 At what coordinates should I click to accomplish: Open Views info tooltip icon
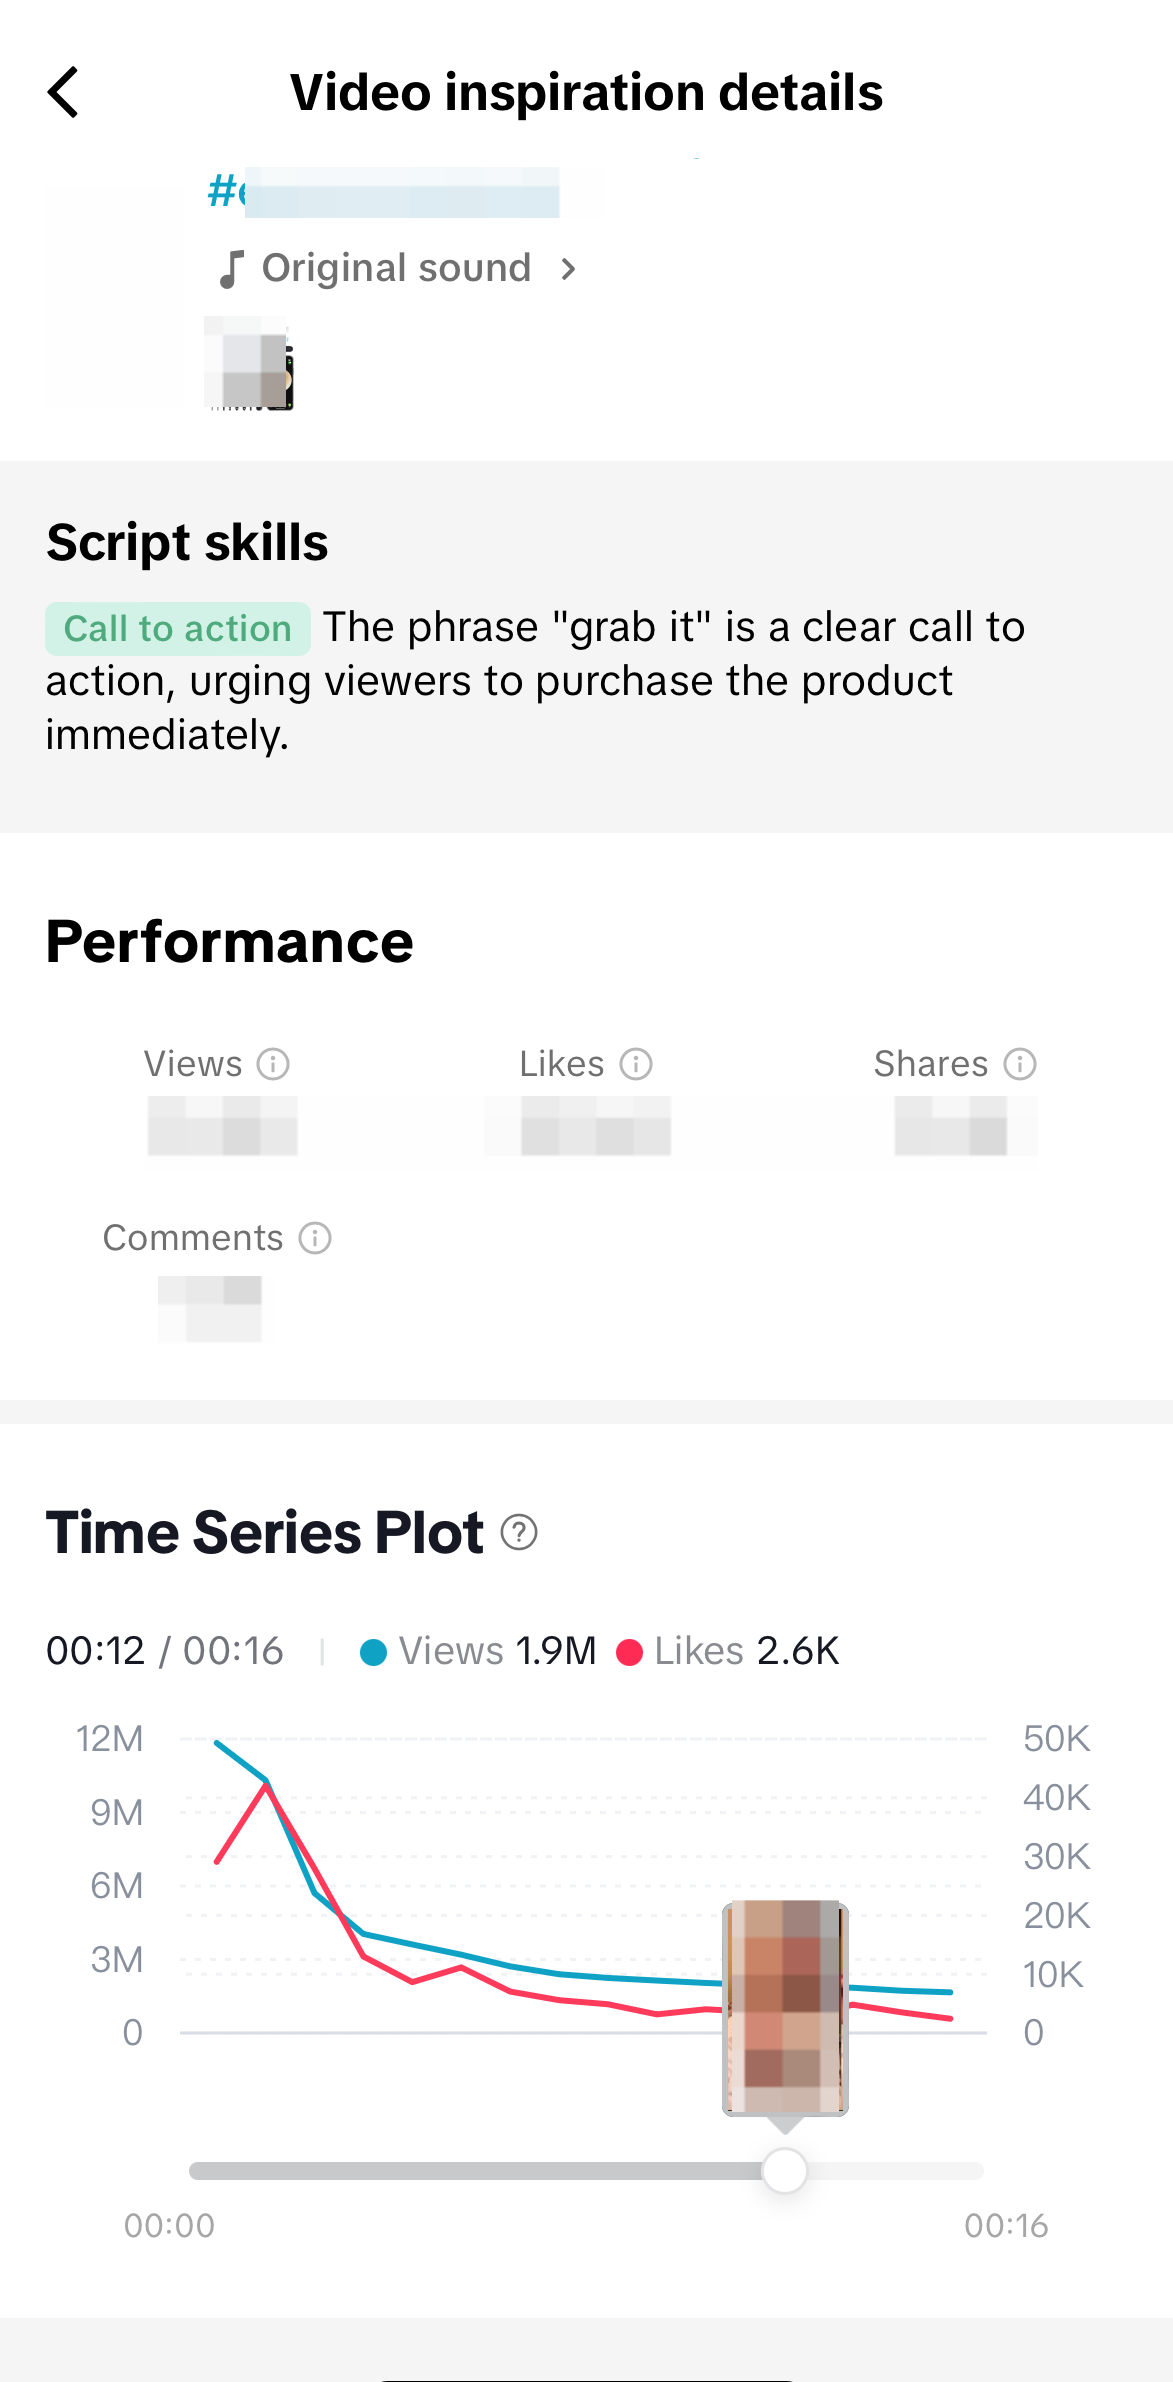click(x=273, y=1064)
